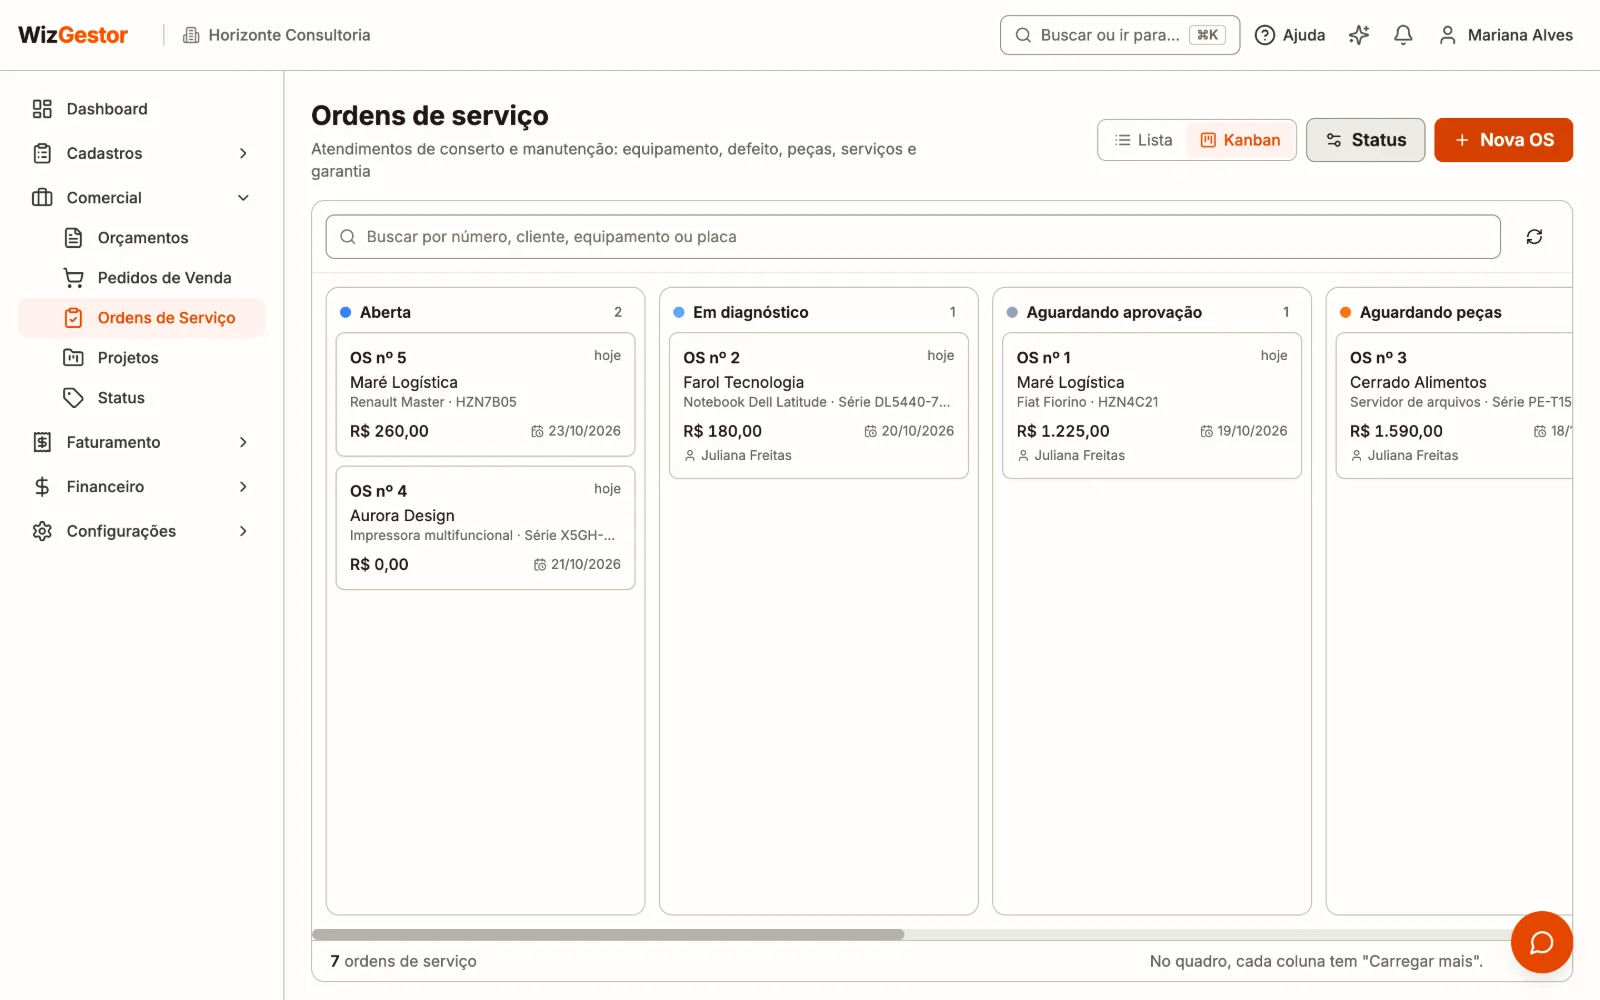This screenshot has width=1600, height=1000.
Task: Expand the Faturamento menu chevron
Action: pyautogui.click(x=243, y=442)
